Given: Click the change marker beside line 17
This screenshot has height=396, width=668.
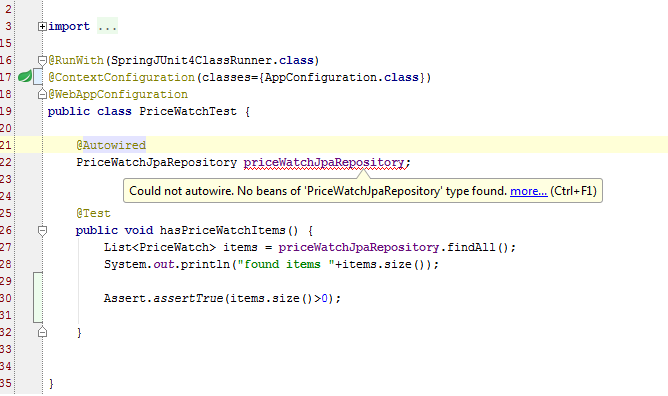Looking at the screenshot, I should 37,77.
